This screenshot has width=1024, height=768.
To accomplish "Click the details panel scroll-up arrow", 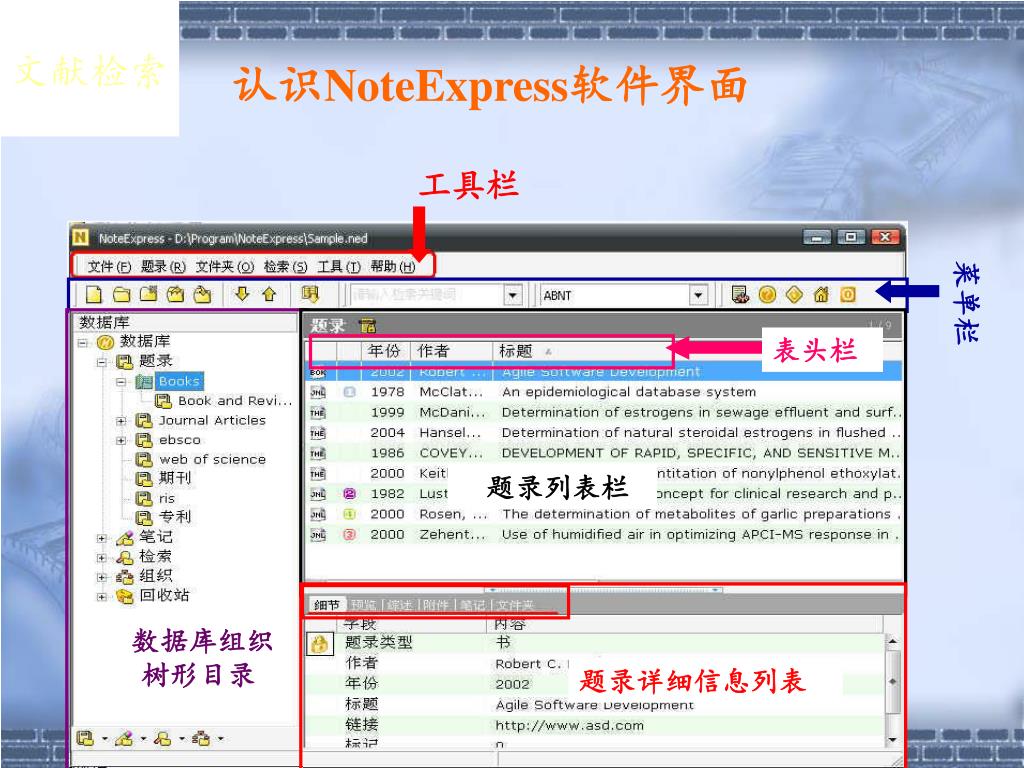I will [893, 641].
